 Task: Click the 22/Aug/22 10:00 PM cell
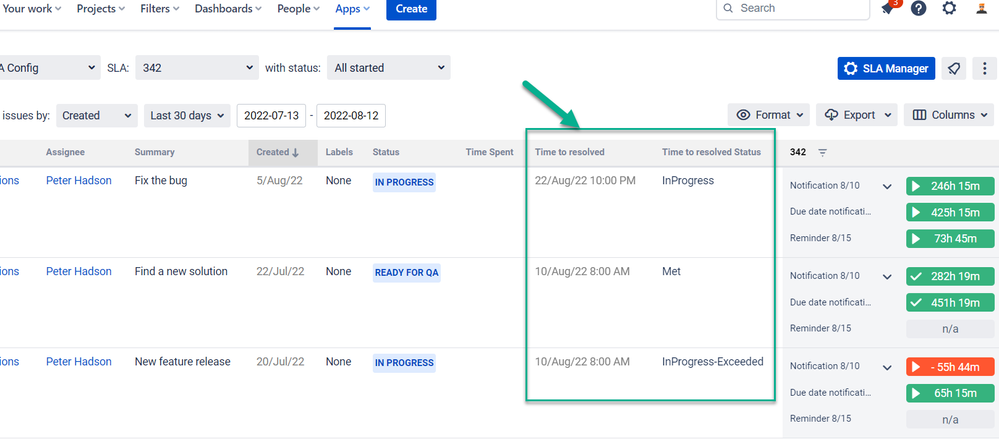585,181
